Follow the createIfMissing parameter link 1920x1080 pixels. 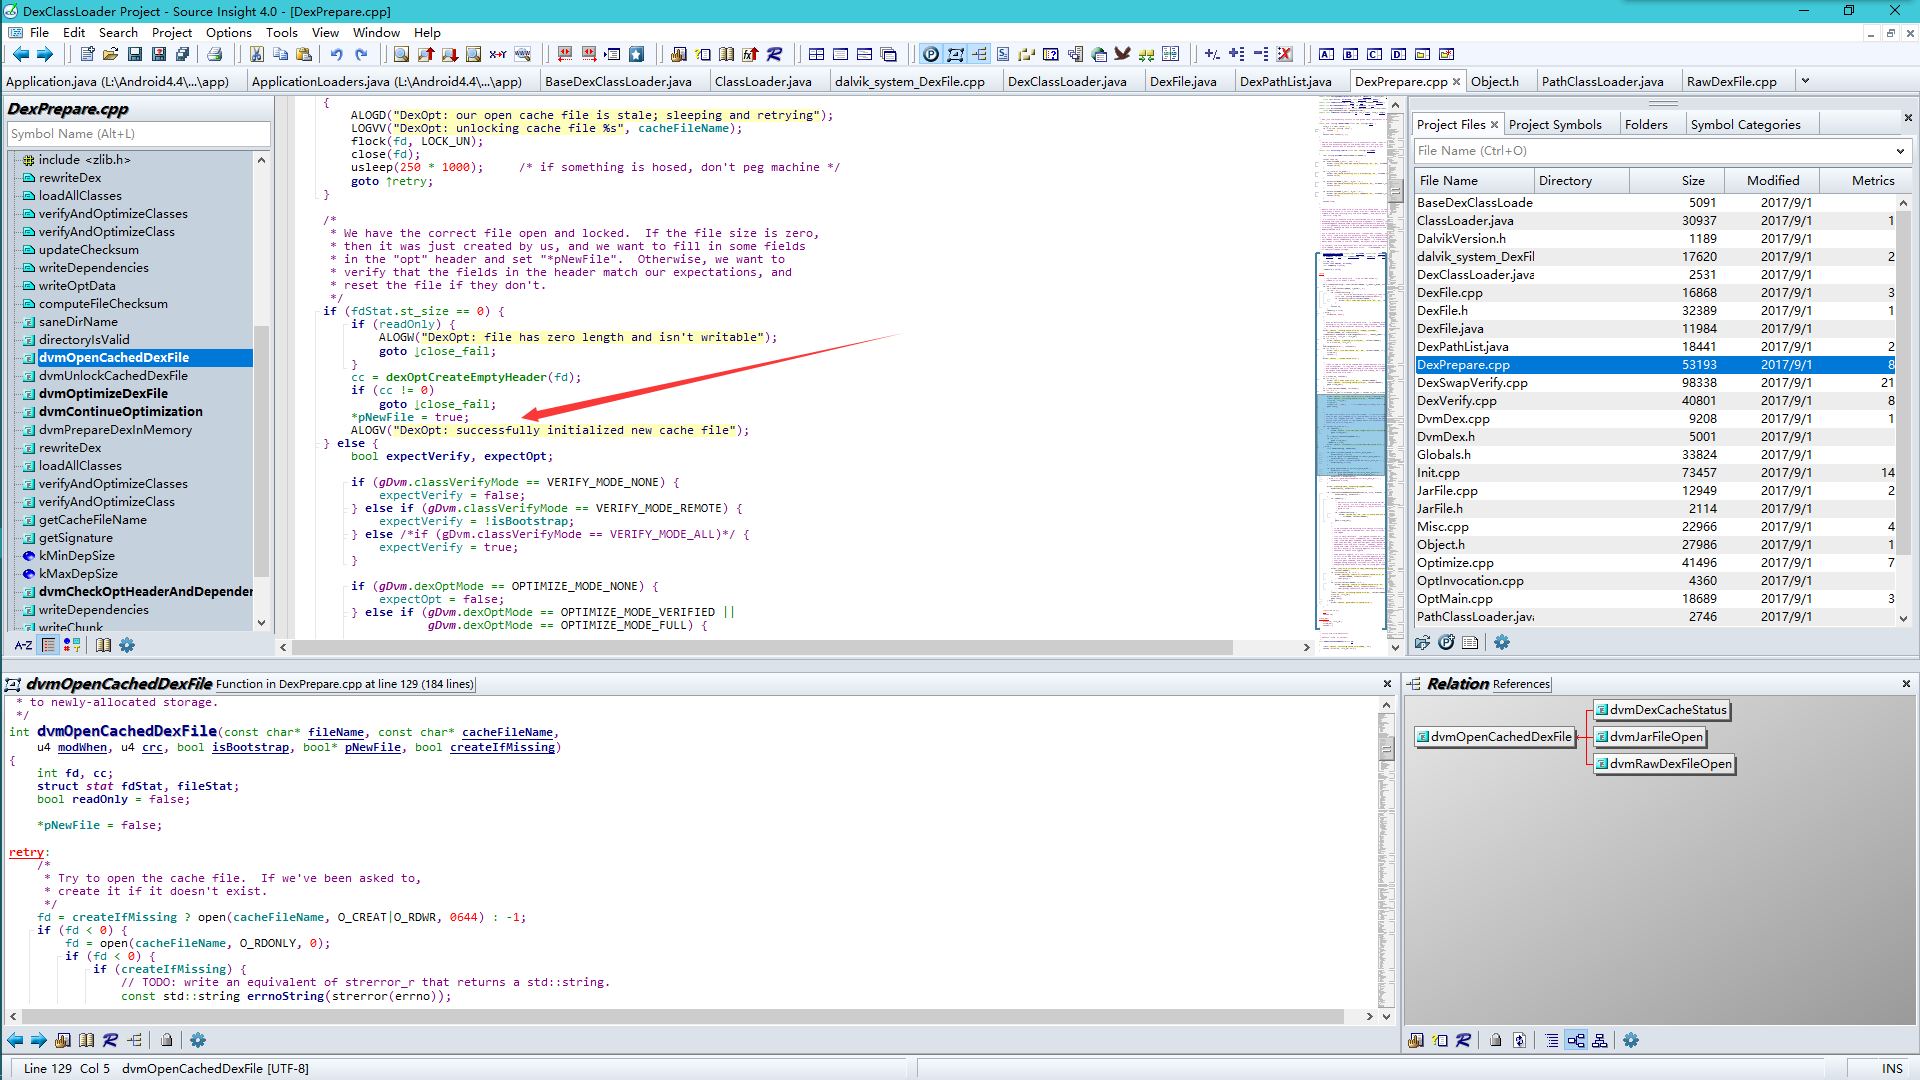pyautogui.click(x=502, y=748)
